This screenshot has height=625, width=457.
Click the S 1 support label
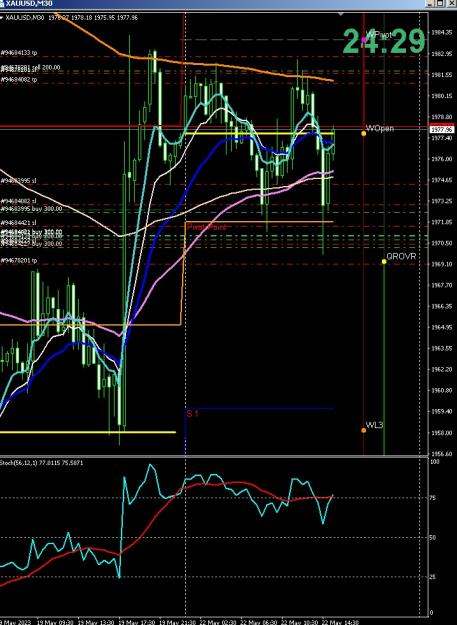pos(192,414)
